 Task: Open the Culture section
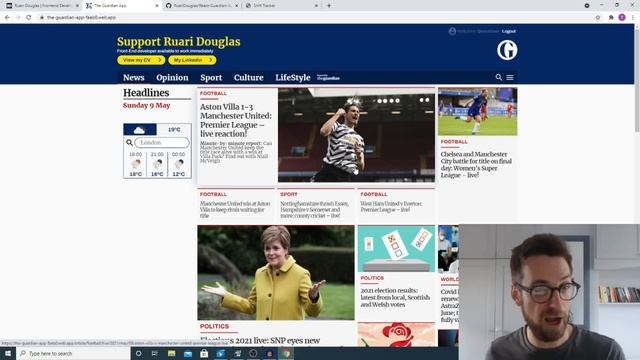249,78
